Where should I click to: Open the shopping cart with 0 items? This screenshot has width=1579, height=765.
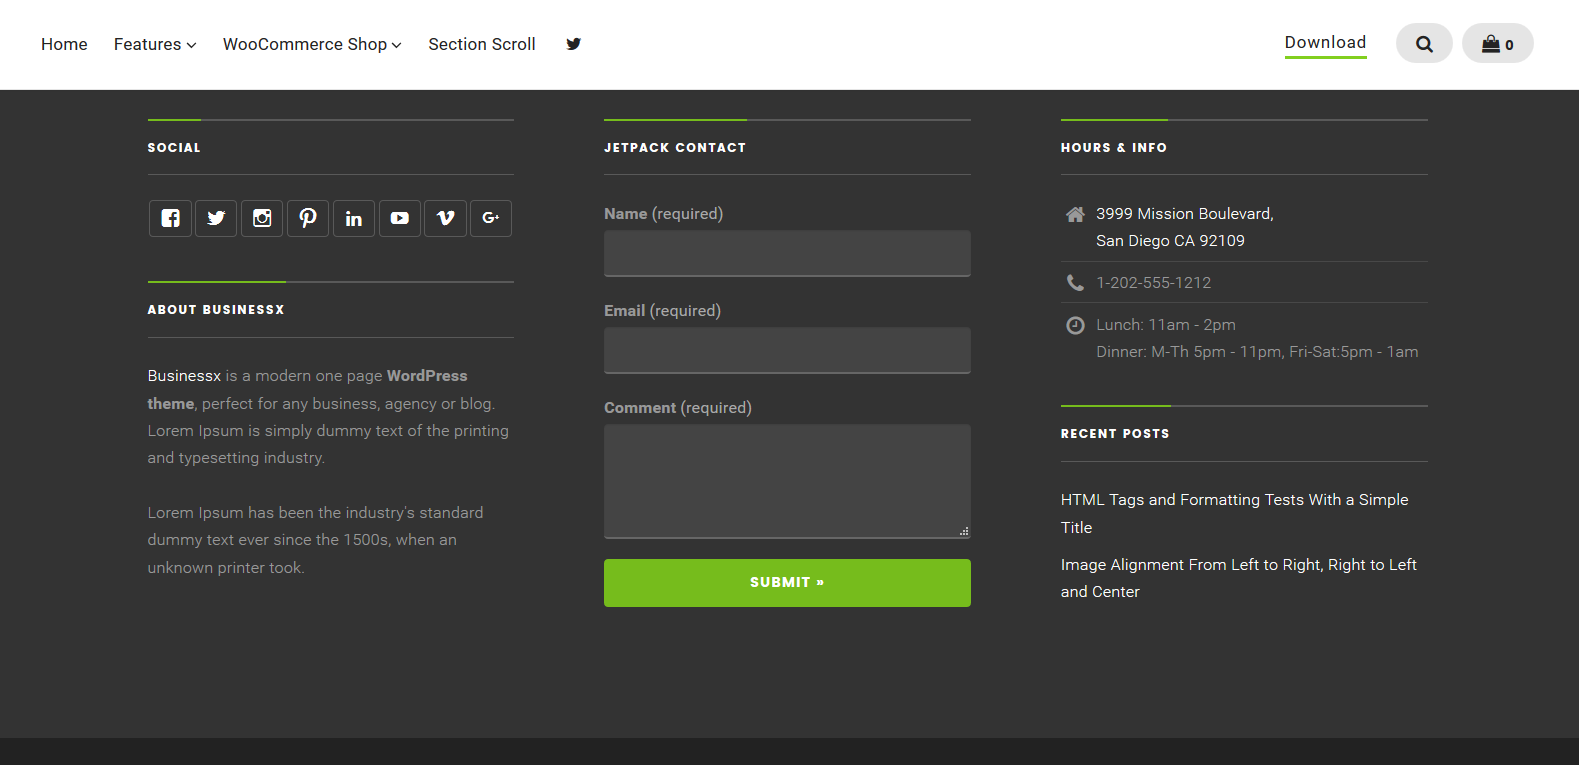1497,44
